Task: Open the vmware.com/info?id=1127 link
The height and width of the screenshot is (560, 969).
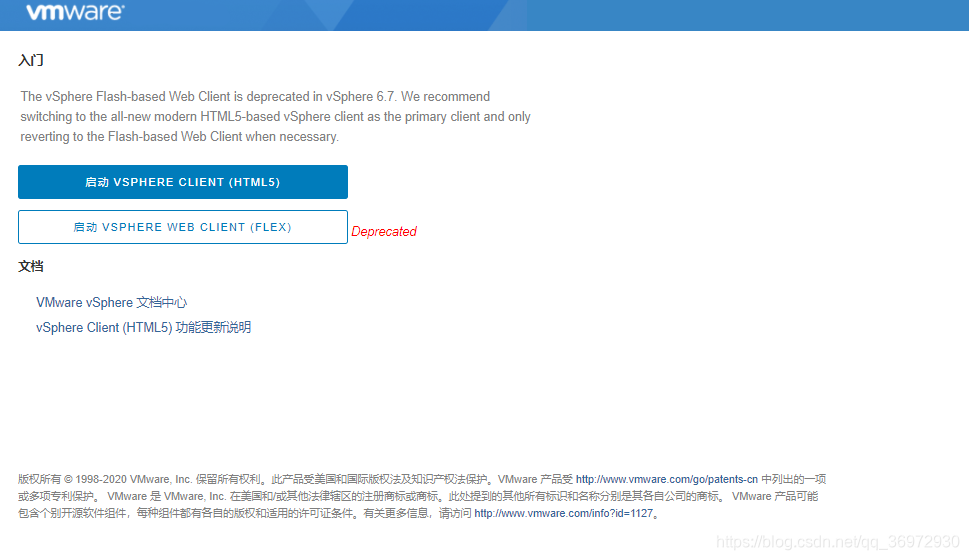Action: [564, 513]
